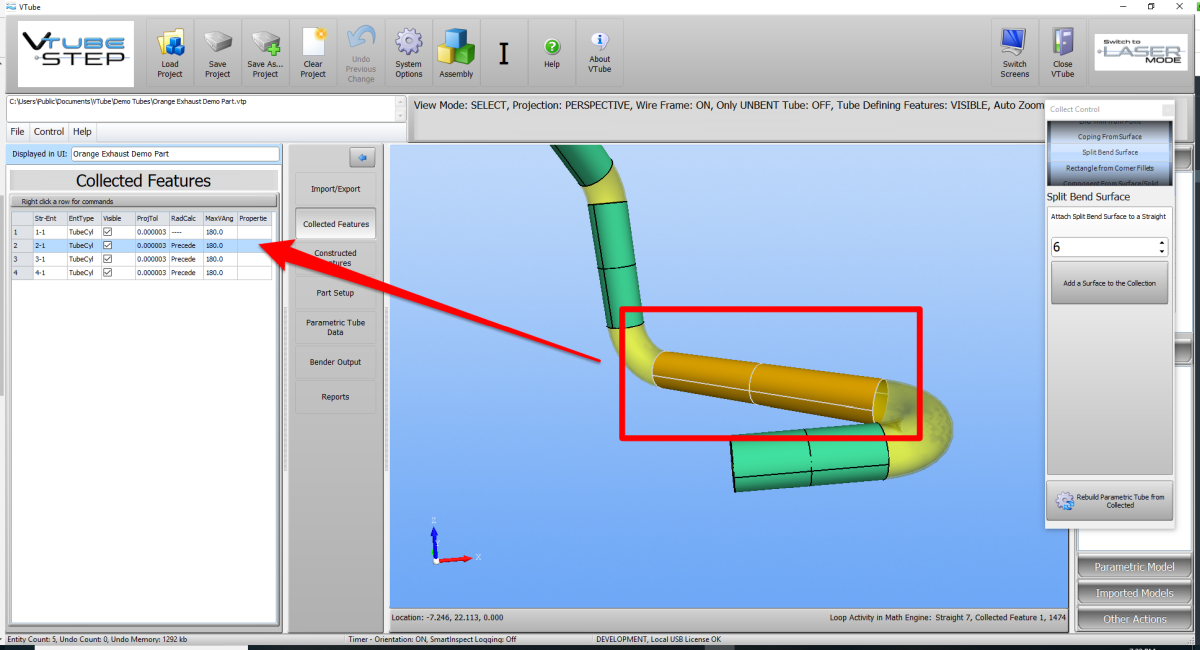Image resolution: width=1200 pixels, height=650 pixels.
Task: Choose Rectangle from Corner Fillets option
Action: click(x=1109, y=168)
